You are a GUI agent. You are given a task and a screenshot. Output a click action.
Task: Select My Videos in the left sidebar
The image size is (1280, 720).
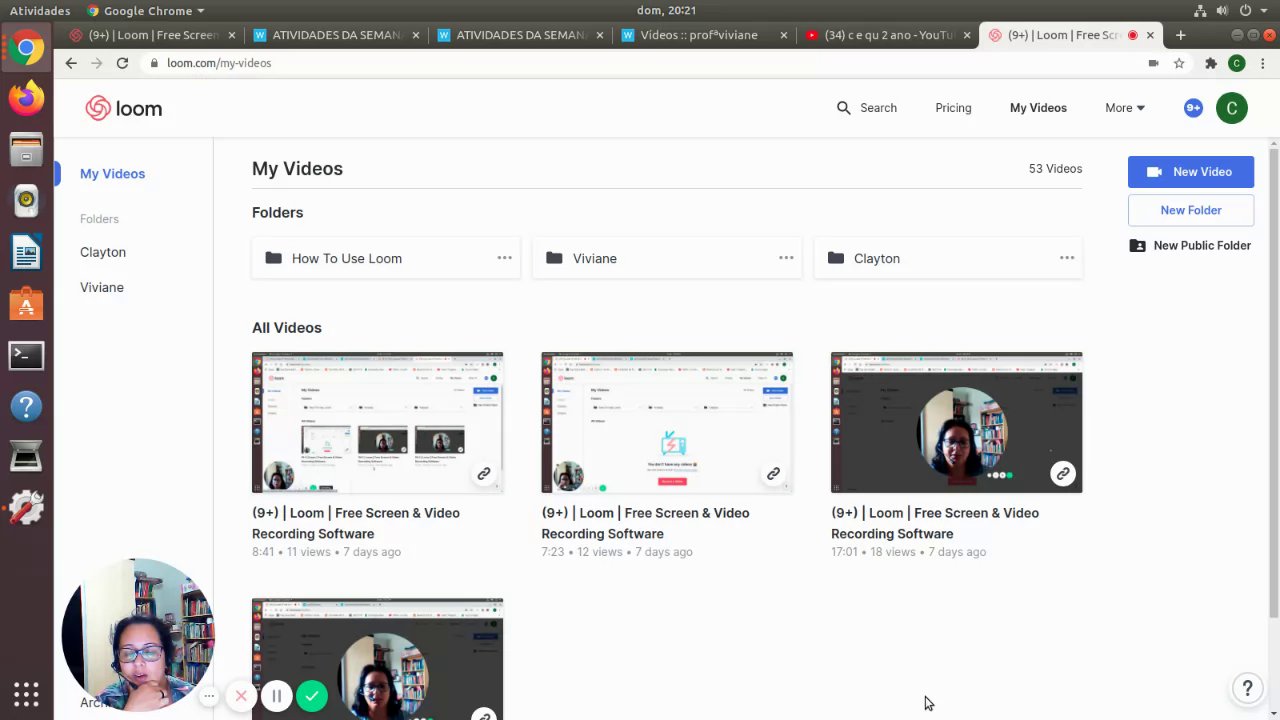[x=112, y=174]
